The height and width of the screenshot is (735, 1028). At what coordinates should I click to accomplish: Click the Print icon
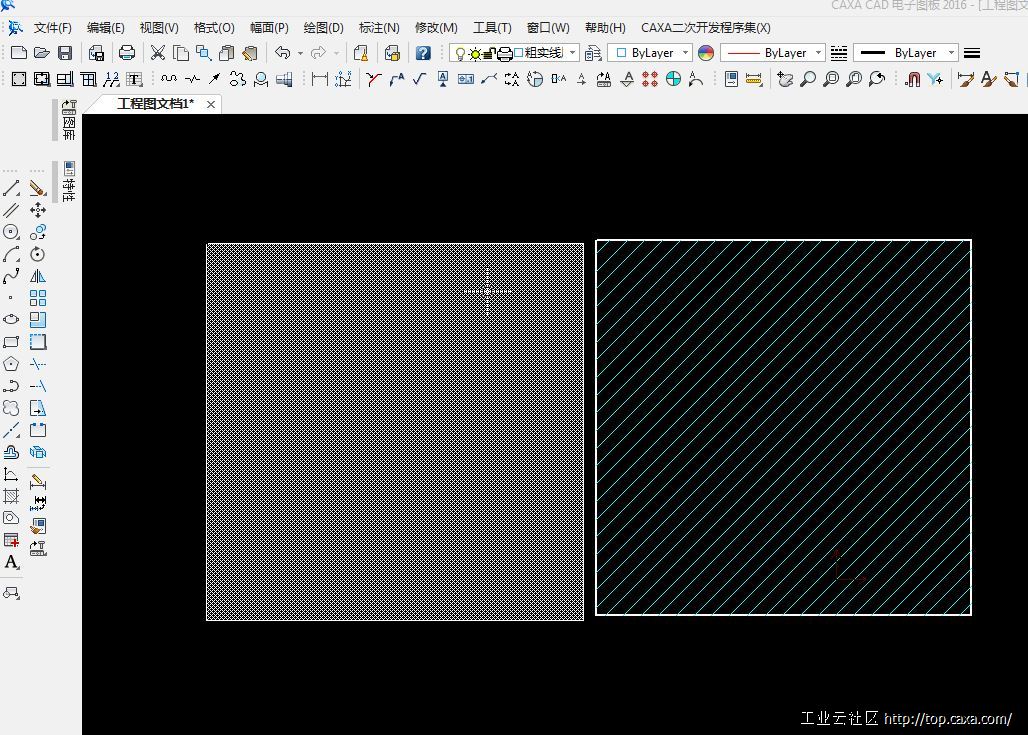click(127, 53)
